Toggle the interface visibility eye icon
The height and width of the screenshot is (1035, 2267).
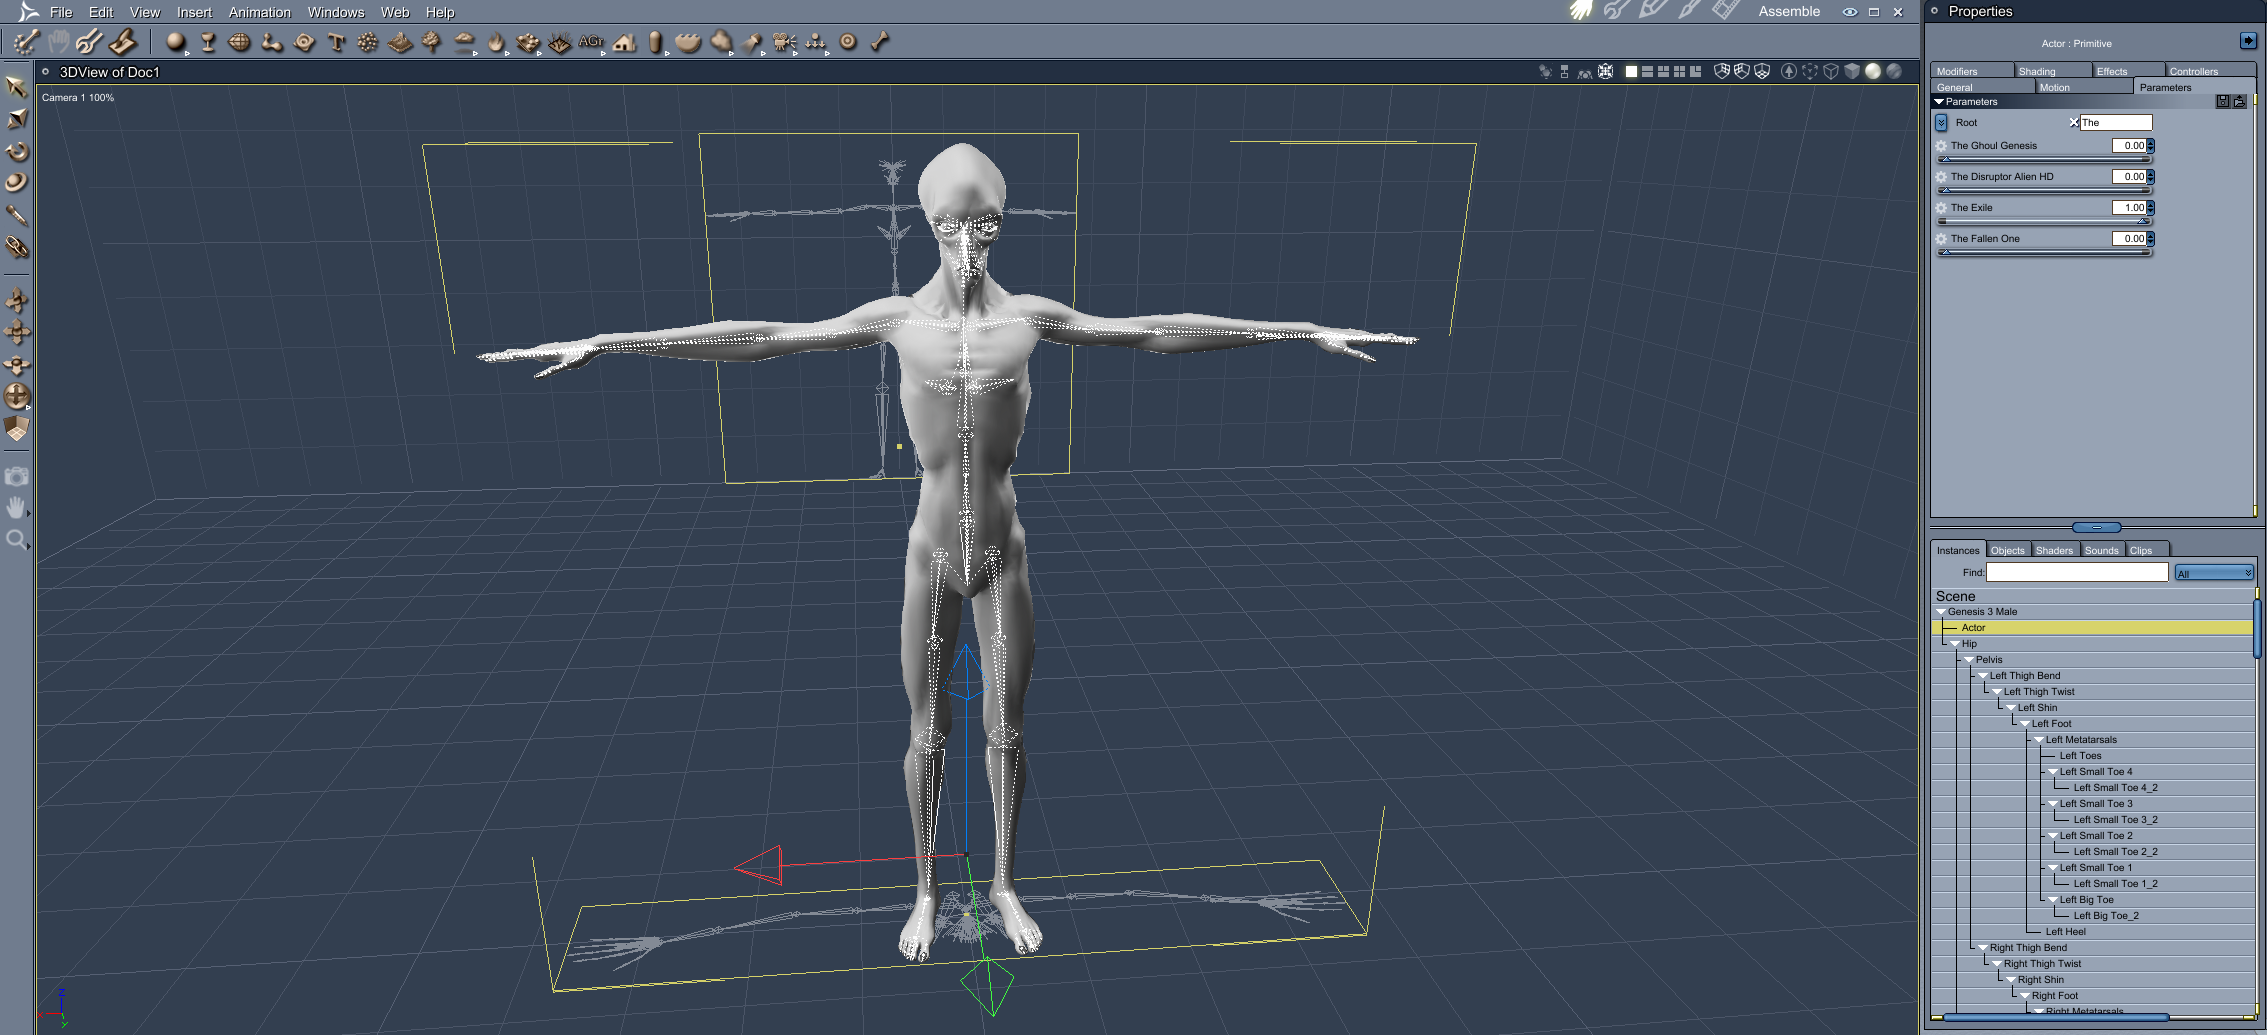[1850, 12]
